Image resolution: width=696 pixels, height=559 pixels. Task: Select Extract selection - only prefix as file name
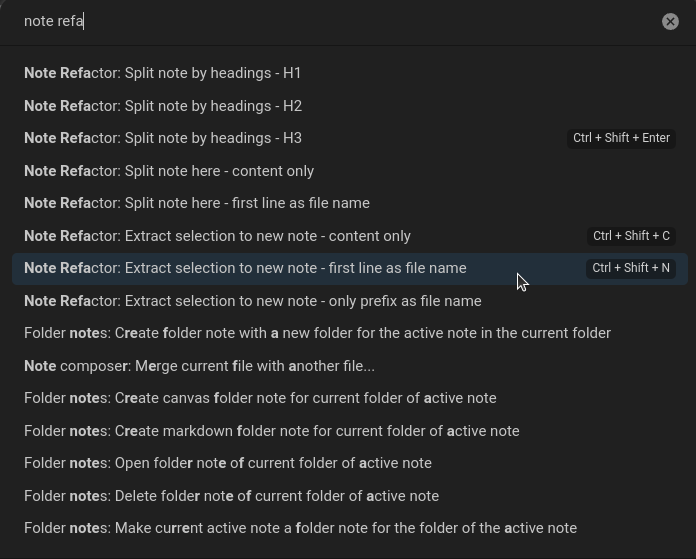click(253, 301)
